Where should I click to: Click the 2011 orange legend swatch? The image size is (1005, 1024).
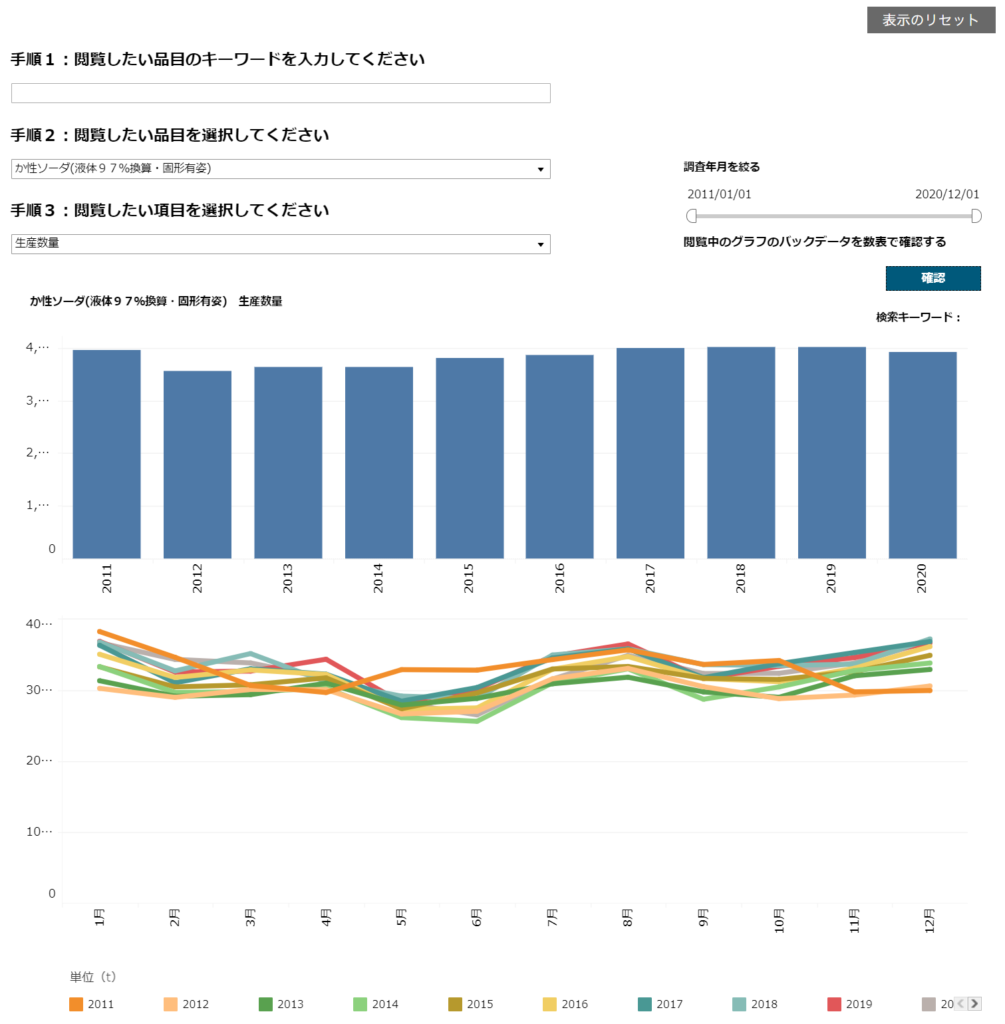[76, 1004]
